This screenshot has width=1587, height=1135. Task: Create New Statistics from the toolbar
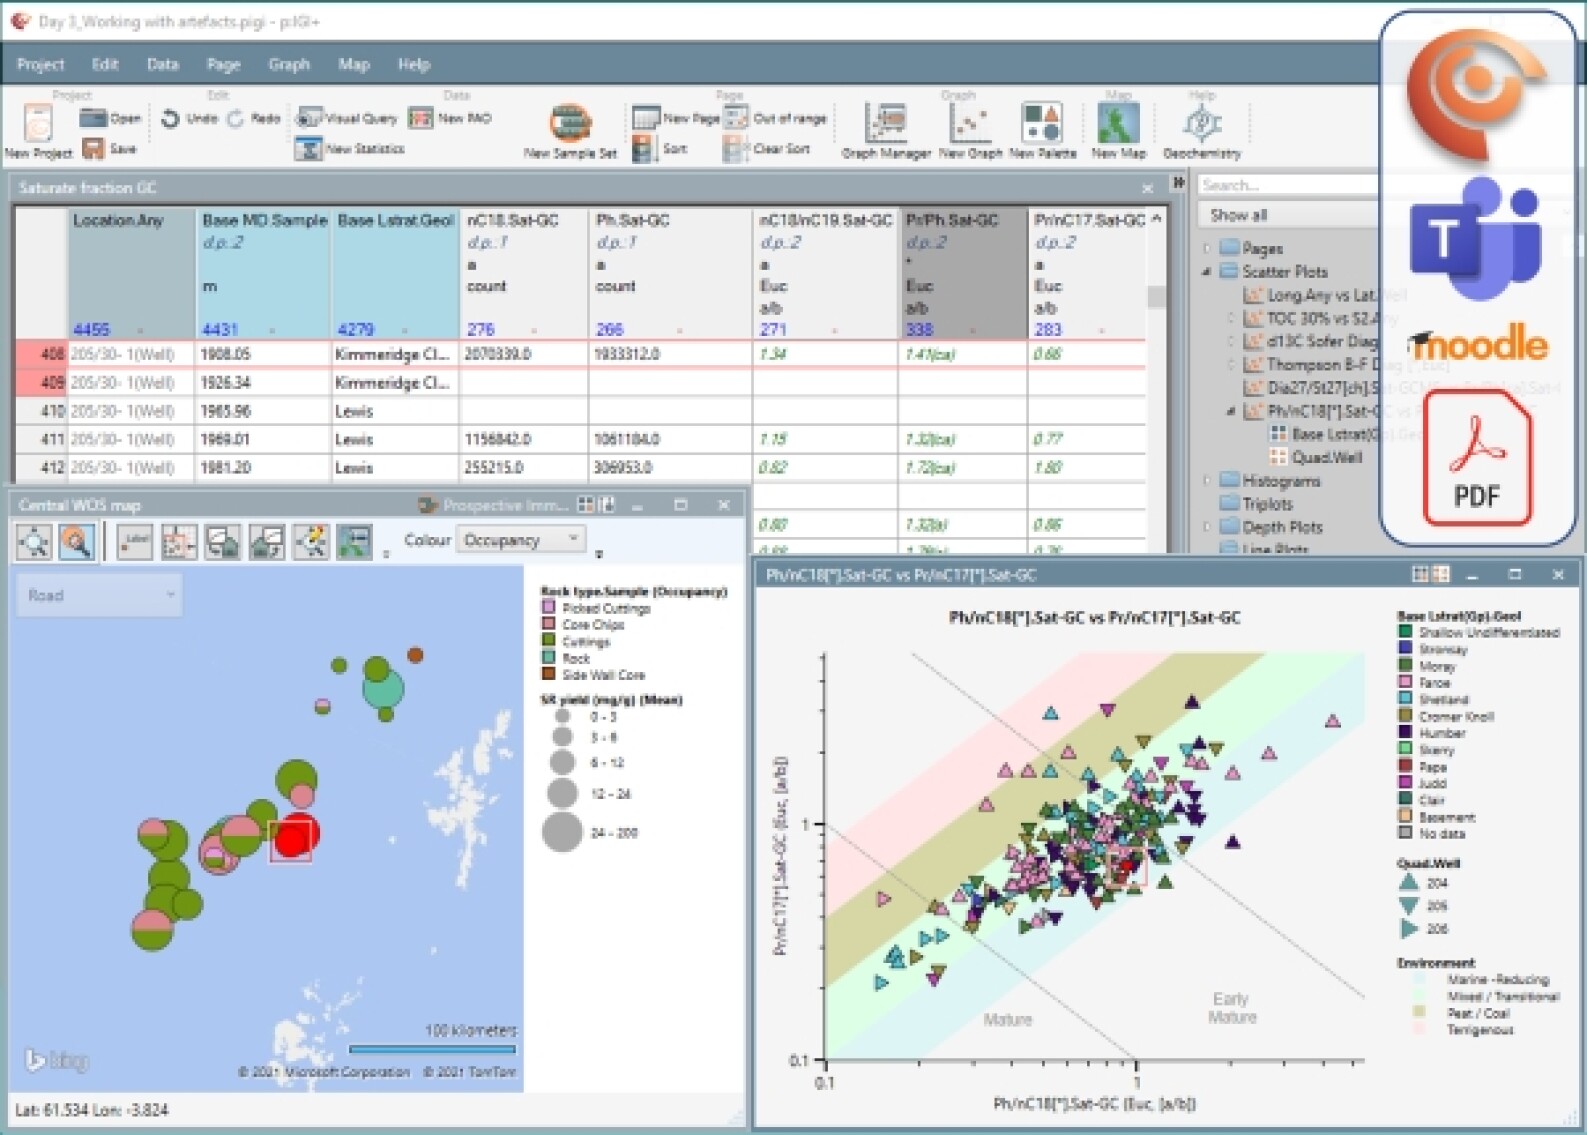coord(308,149)
